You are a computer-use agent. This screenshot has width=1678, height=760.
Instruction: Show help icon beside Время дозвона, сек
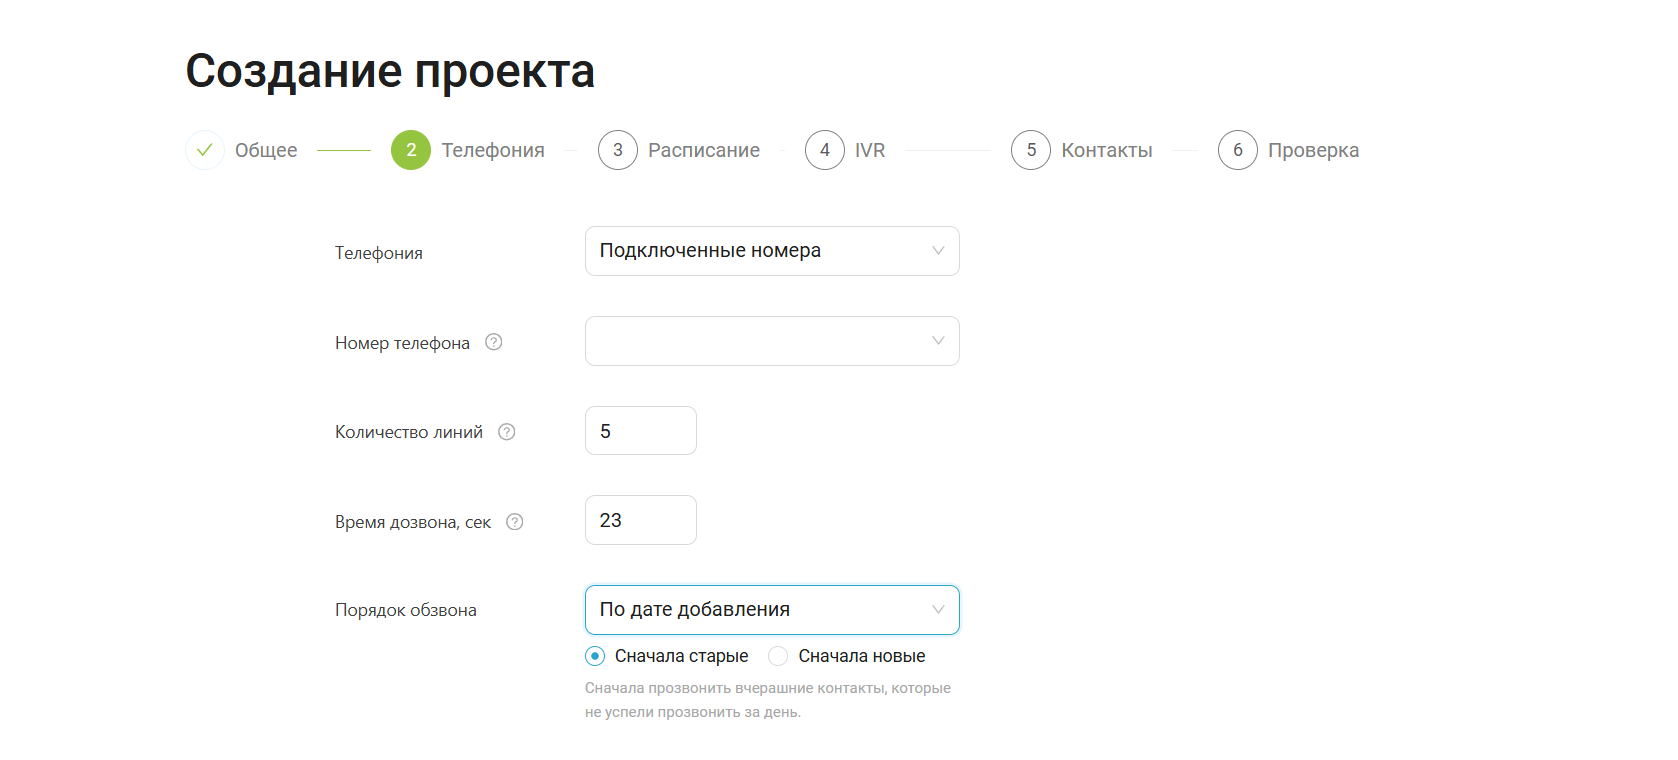click(515, 522)
